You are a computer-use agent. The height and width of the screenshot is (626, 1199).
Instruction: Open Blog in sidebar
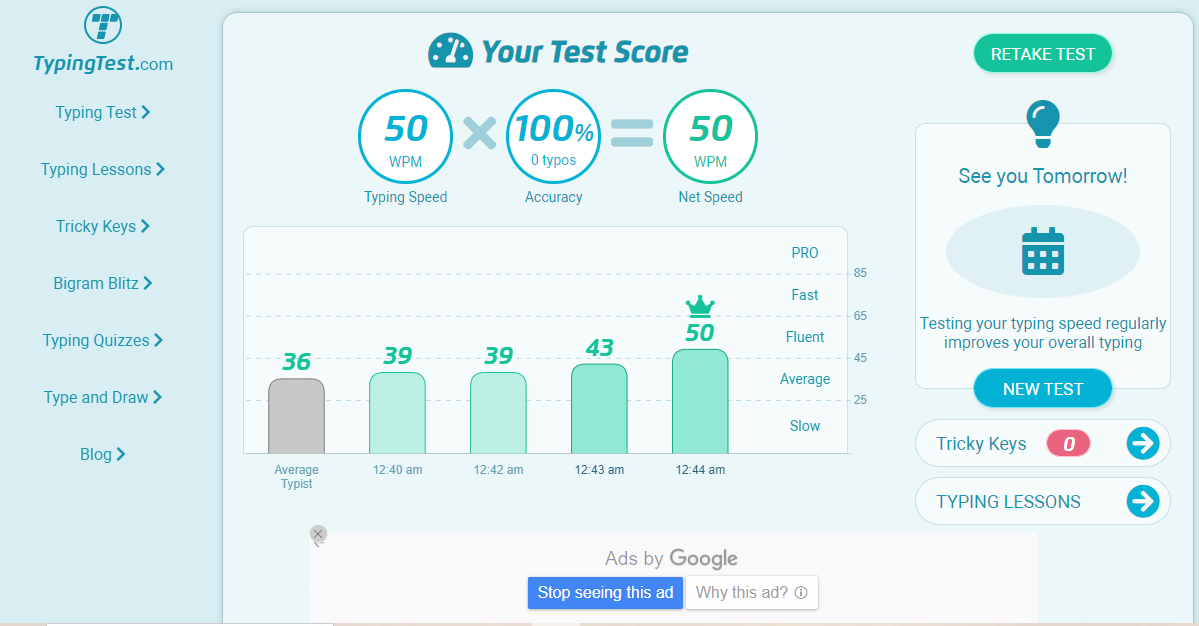(x=102, y=454)
